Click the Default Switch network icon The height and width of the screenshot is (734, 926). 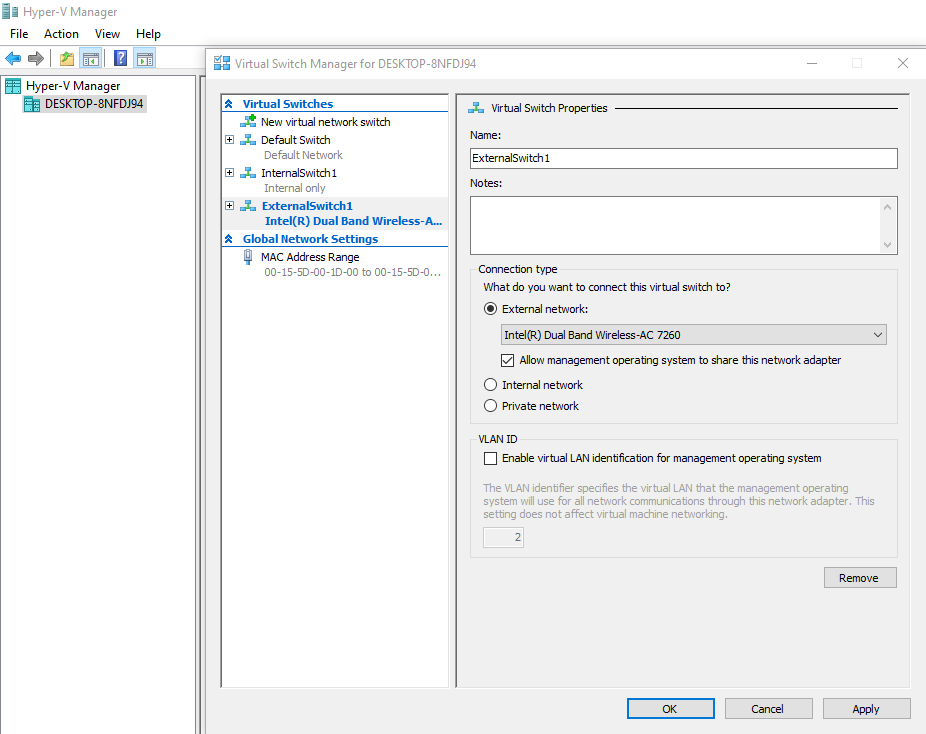[x=248, y=140]
